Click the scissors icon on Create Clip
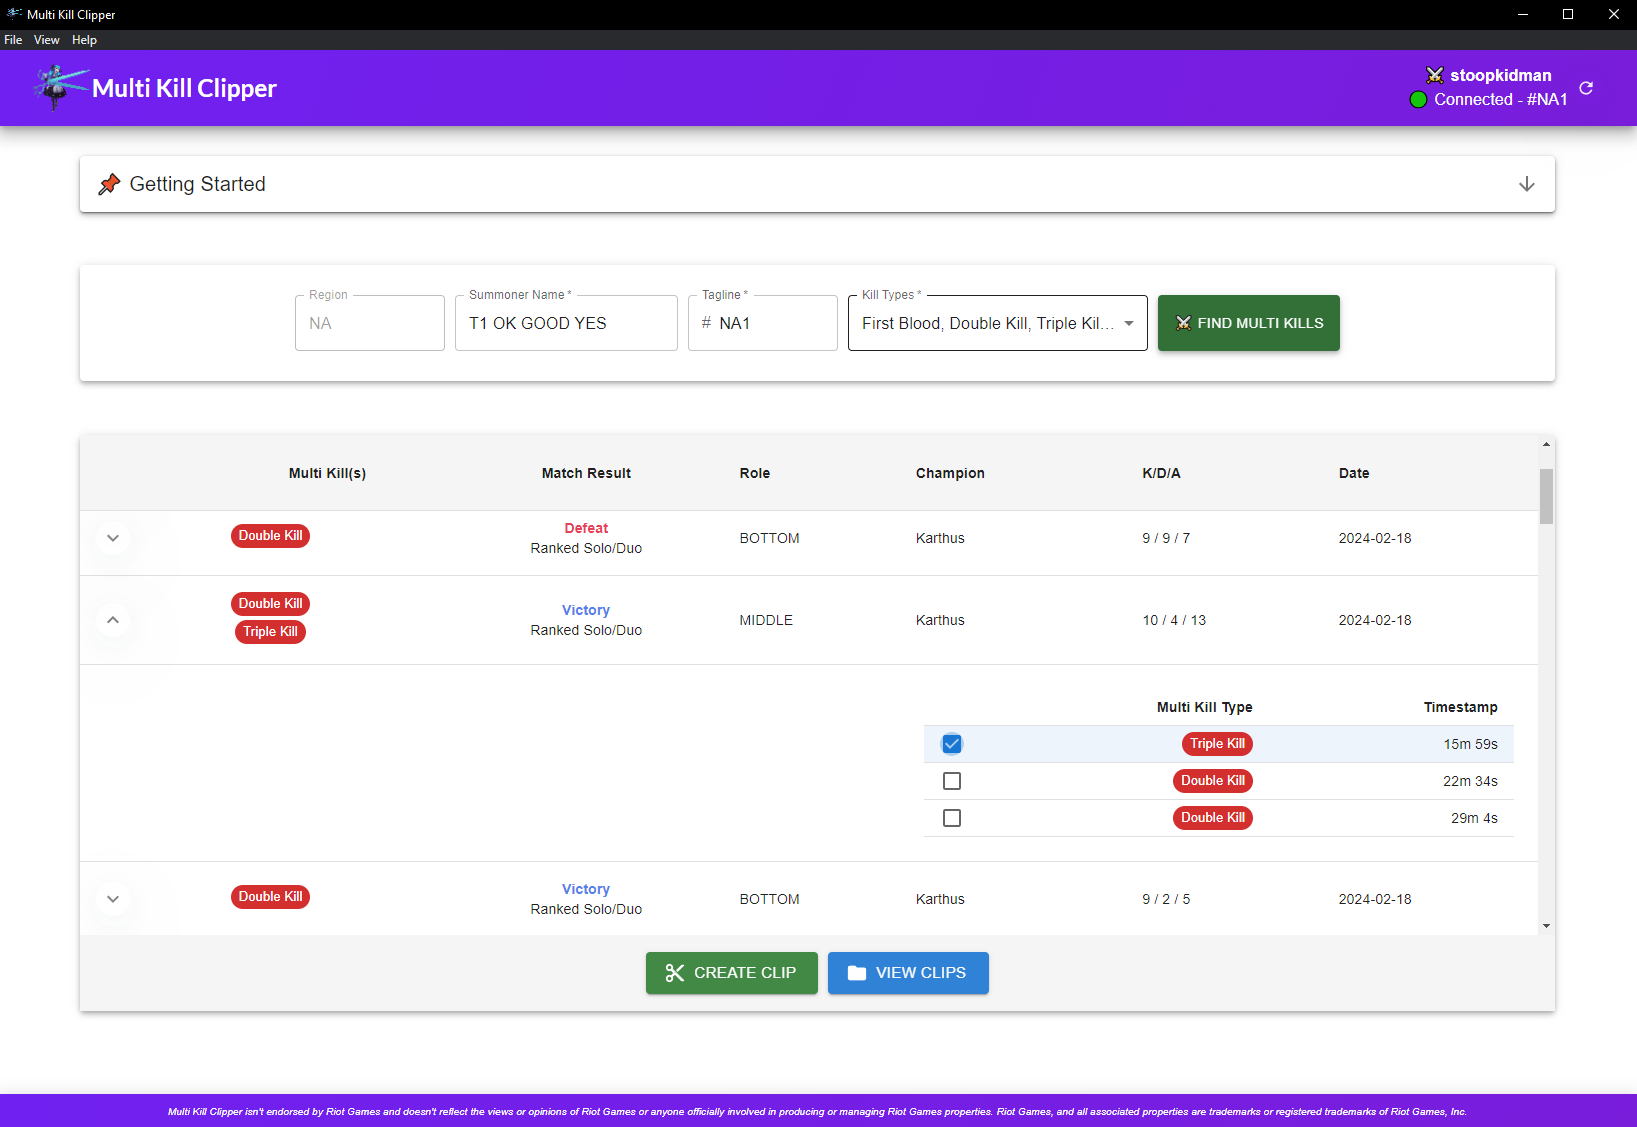 [x=675, y=973]
